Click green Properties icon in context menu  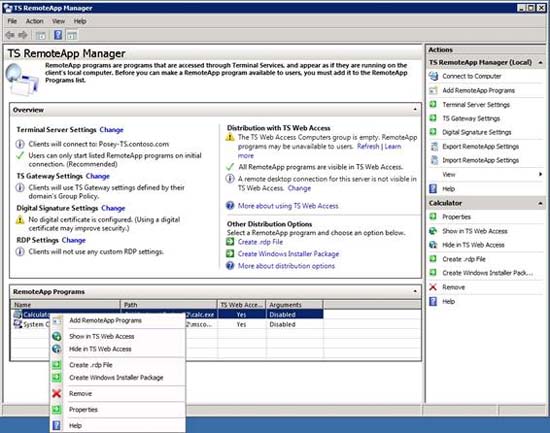pos(56,409)
